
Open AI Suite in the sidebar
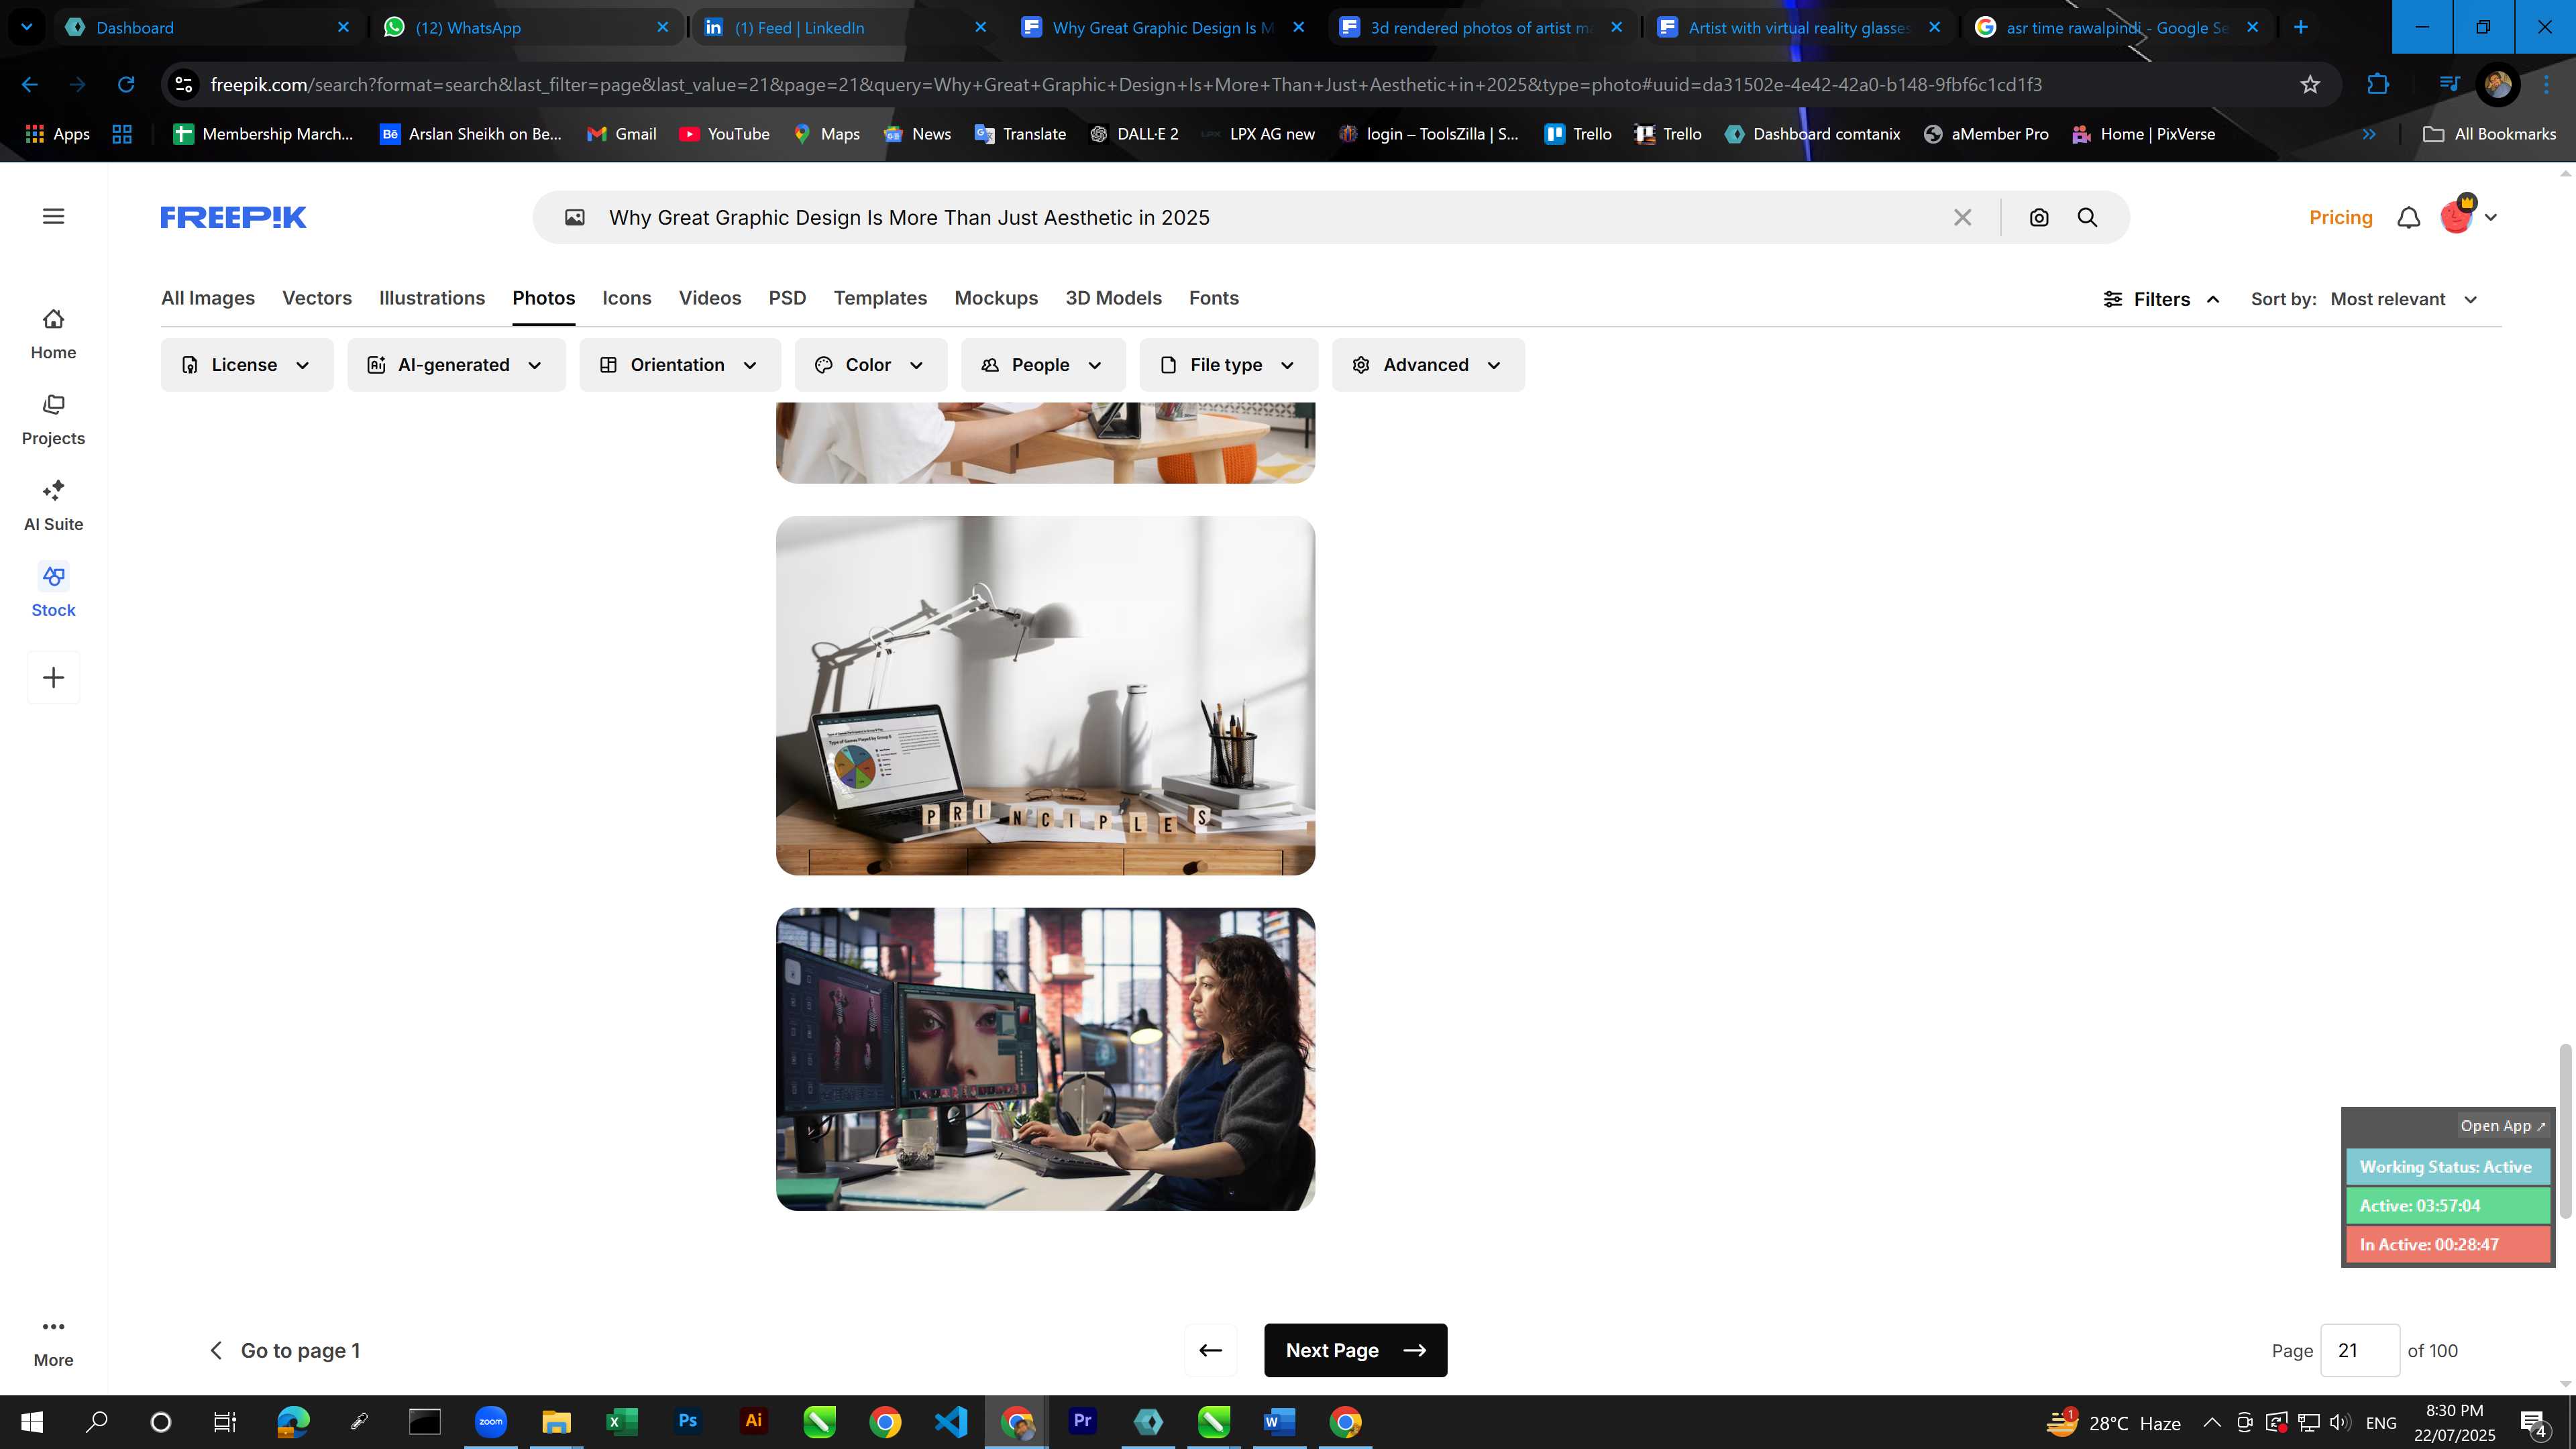[x=53, y=506]
